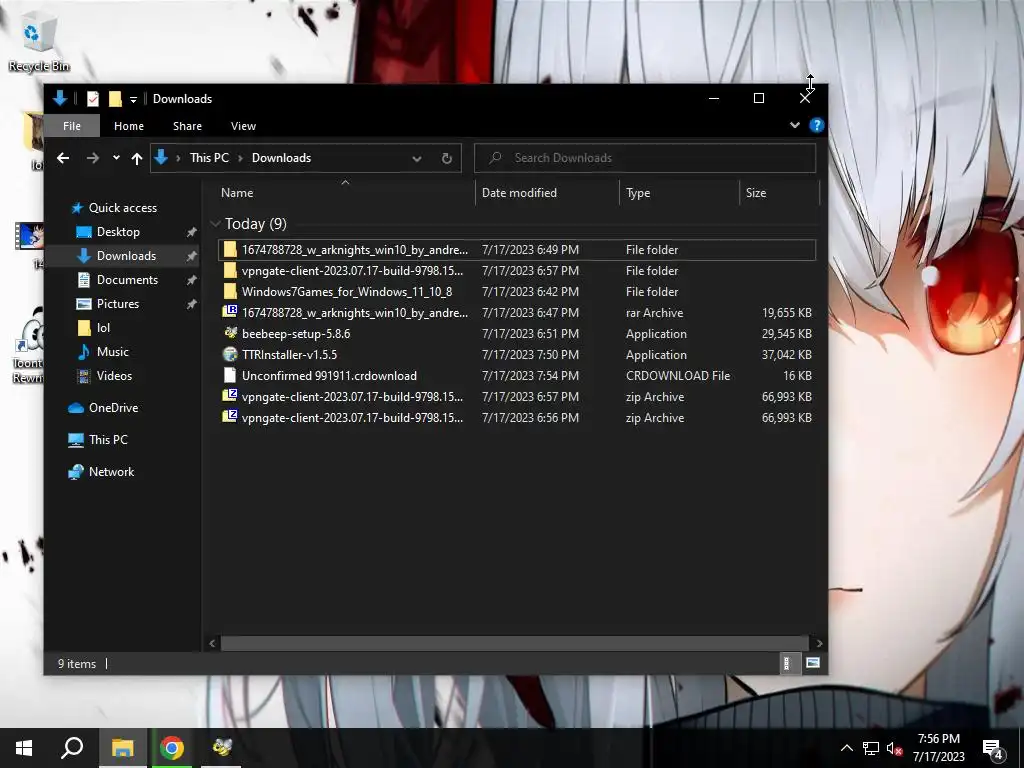Open the lol folder in the sidebar
1024x768 pixels.
[103, 328]
